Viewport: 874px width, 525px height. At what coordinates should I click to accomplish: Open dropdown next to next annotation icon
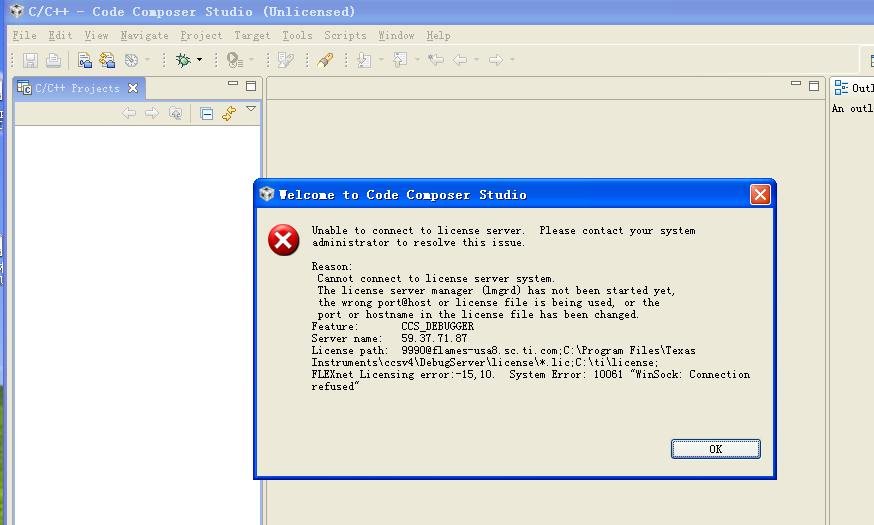point(381,60)
